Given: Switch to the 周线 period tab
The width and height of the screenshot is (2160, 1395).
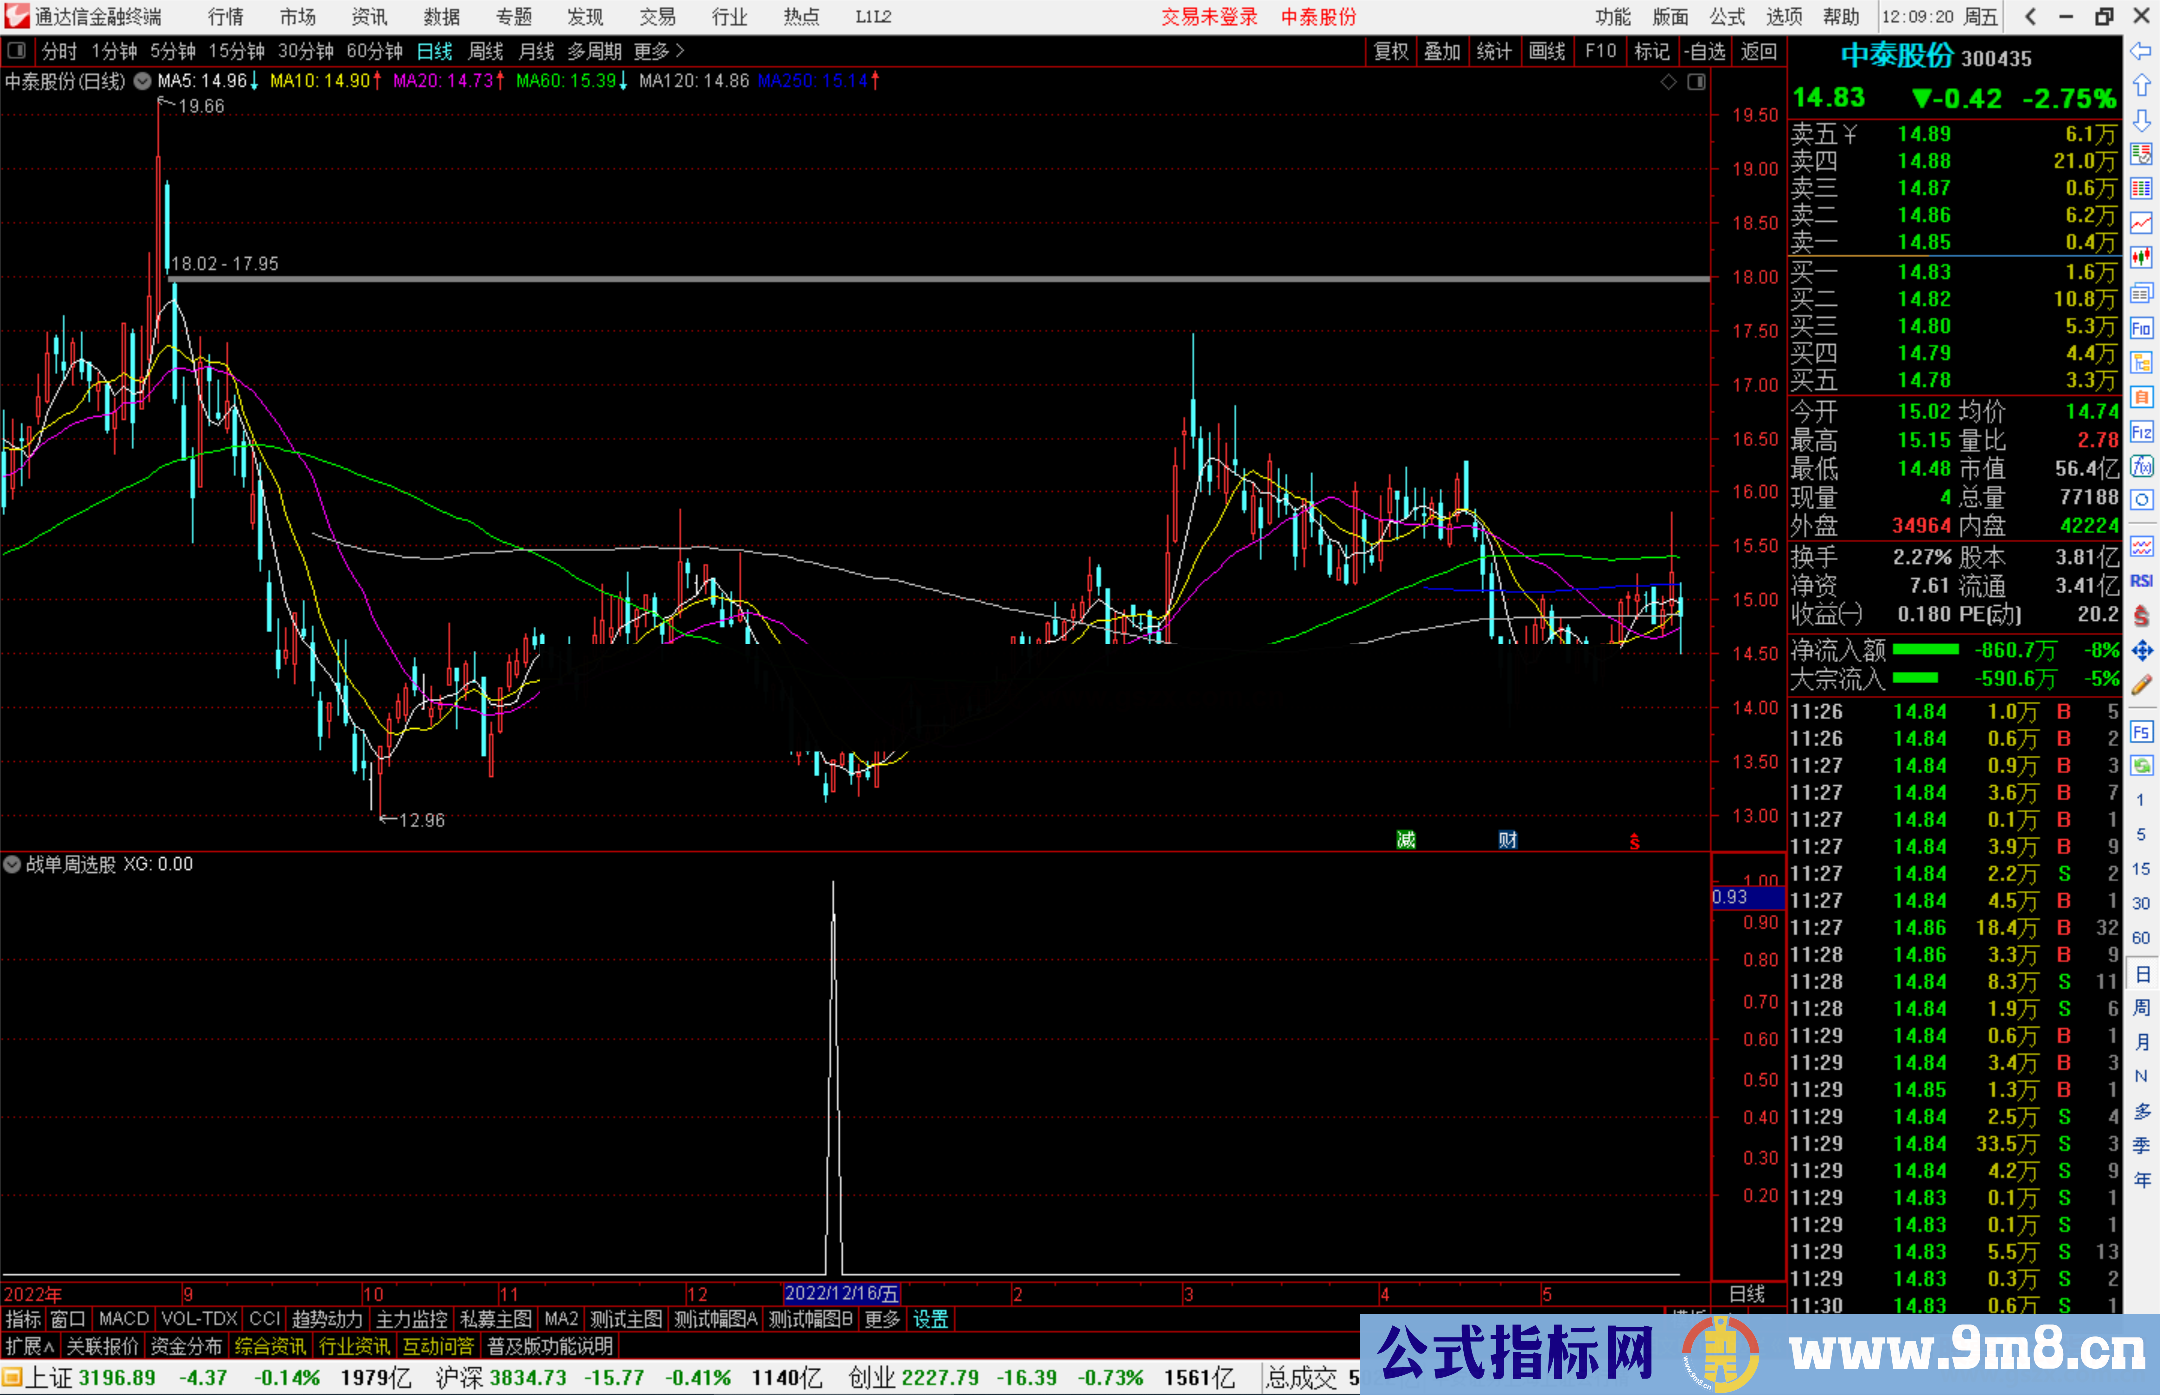Looking at the screenshot, I should pos(485,51).
